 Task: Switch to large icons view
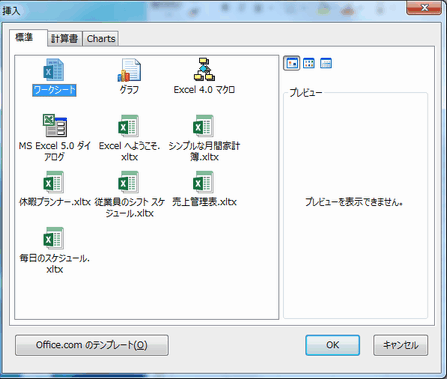pyautogui.click(x=292, y=63)
